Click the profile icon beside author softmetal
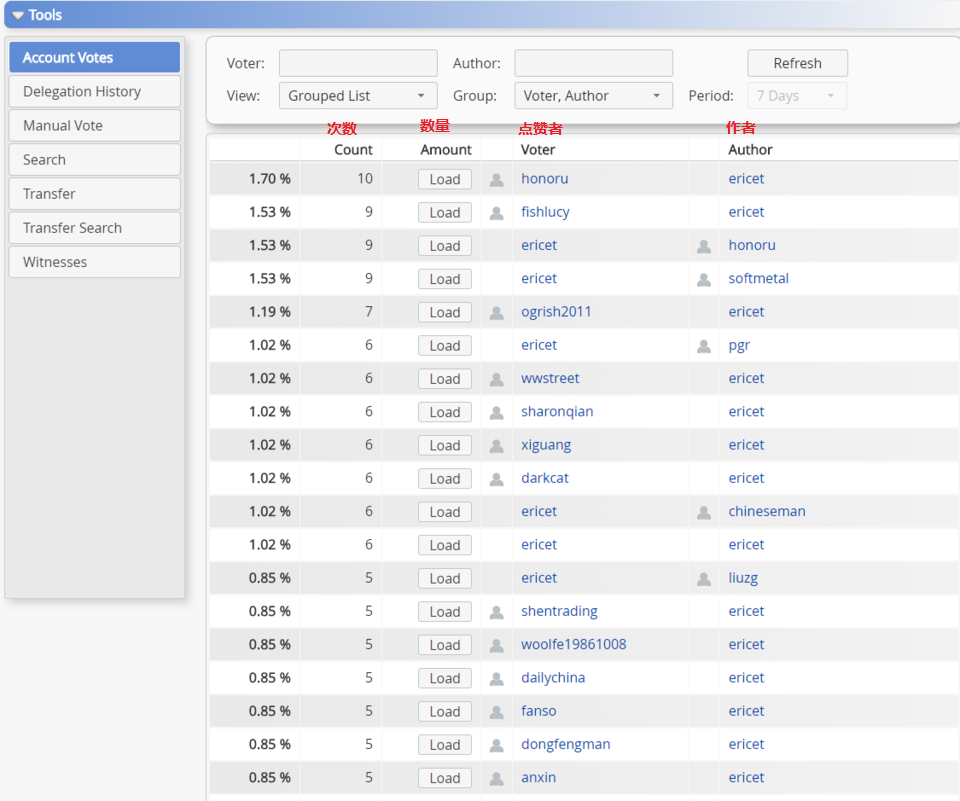Viewport: 960px width, 801px height. 704,279
